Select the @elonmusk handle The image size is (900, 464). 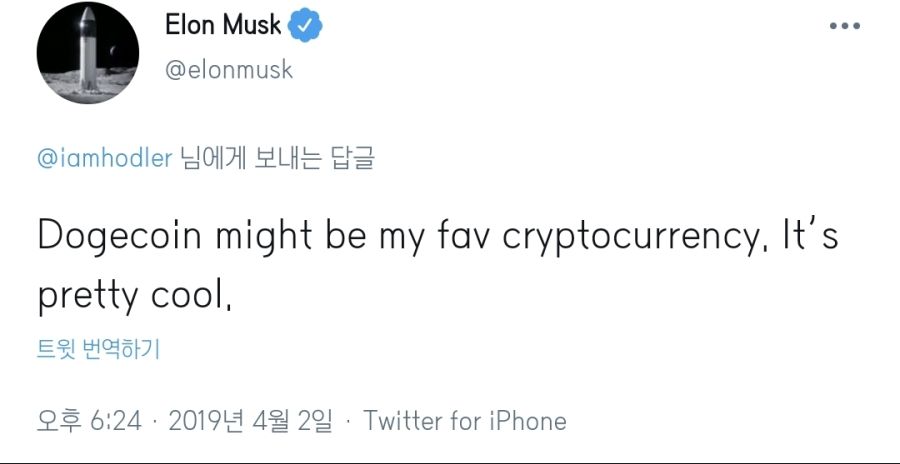(x=227, y=71)
